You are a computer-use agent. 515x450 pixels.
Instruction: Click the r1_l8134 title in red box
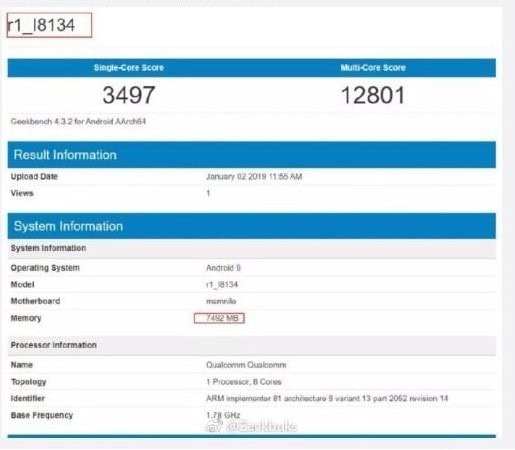[49, 25]
